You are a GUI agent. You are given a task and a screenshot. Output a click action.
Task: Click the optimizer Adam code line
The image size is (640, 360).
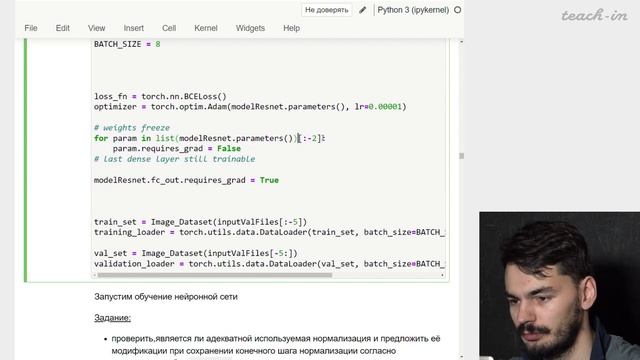coord(250,107)
